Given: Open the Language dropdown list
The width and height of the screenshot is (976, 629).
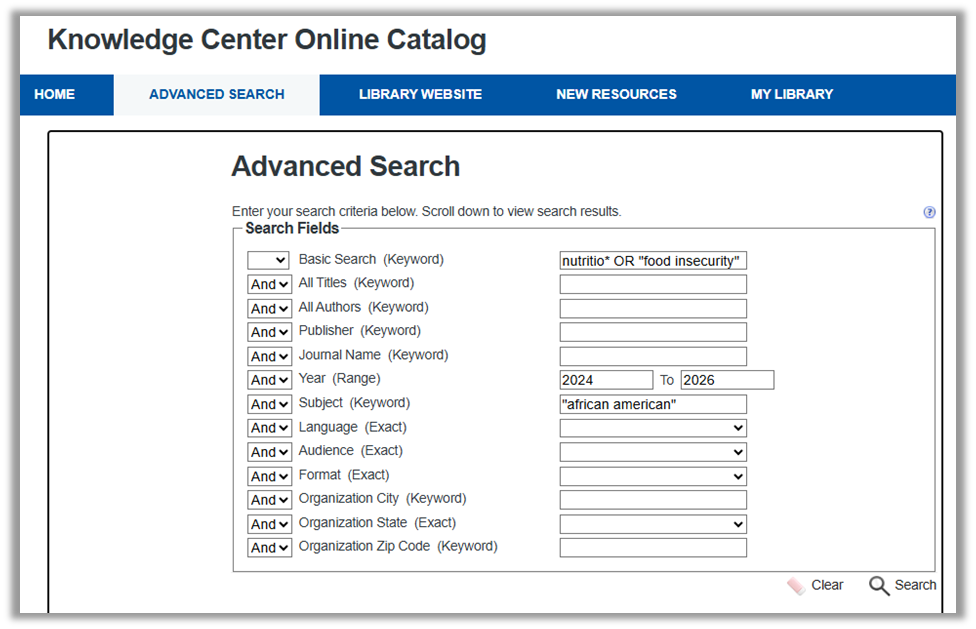Looking at the screenshot, I should pos(653,428).
